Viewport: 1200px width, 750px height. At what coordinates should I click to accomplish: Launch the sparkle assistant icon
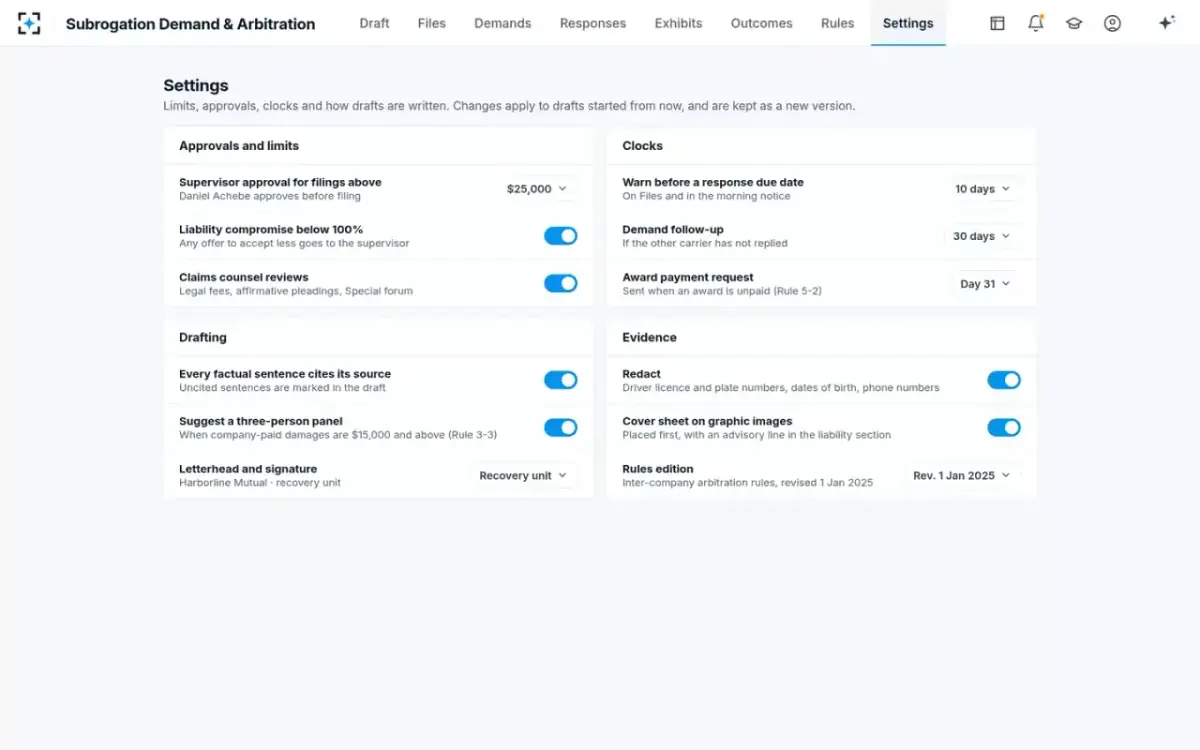[1166, 23]
